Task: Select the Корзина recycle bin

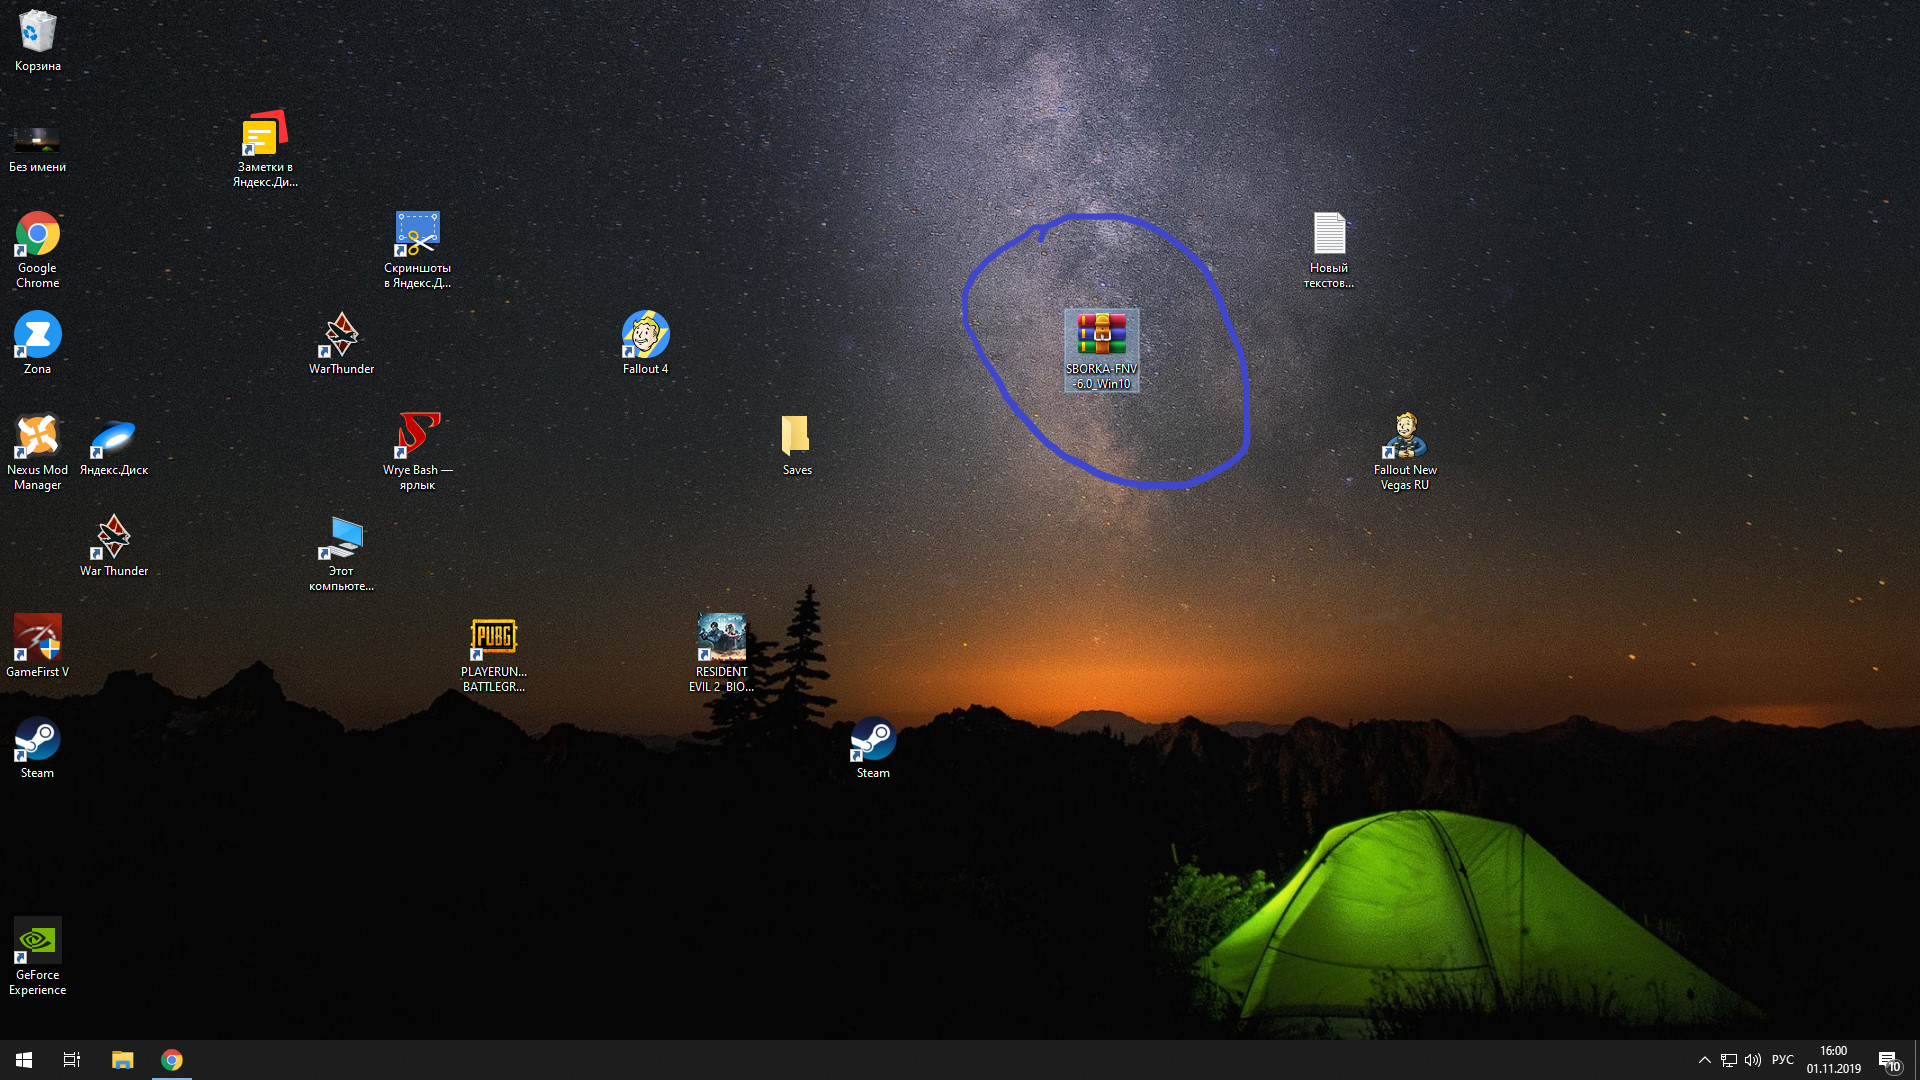Action: (x=38, y=33)
